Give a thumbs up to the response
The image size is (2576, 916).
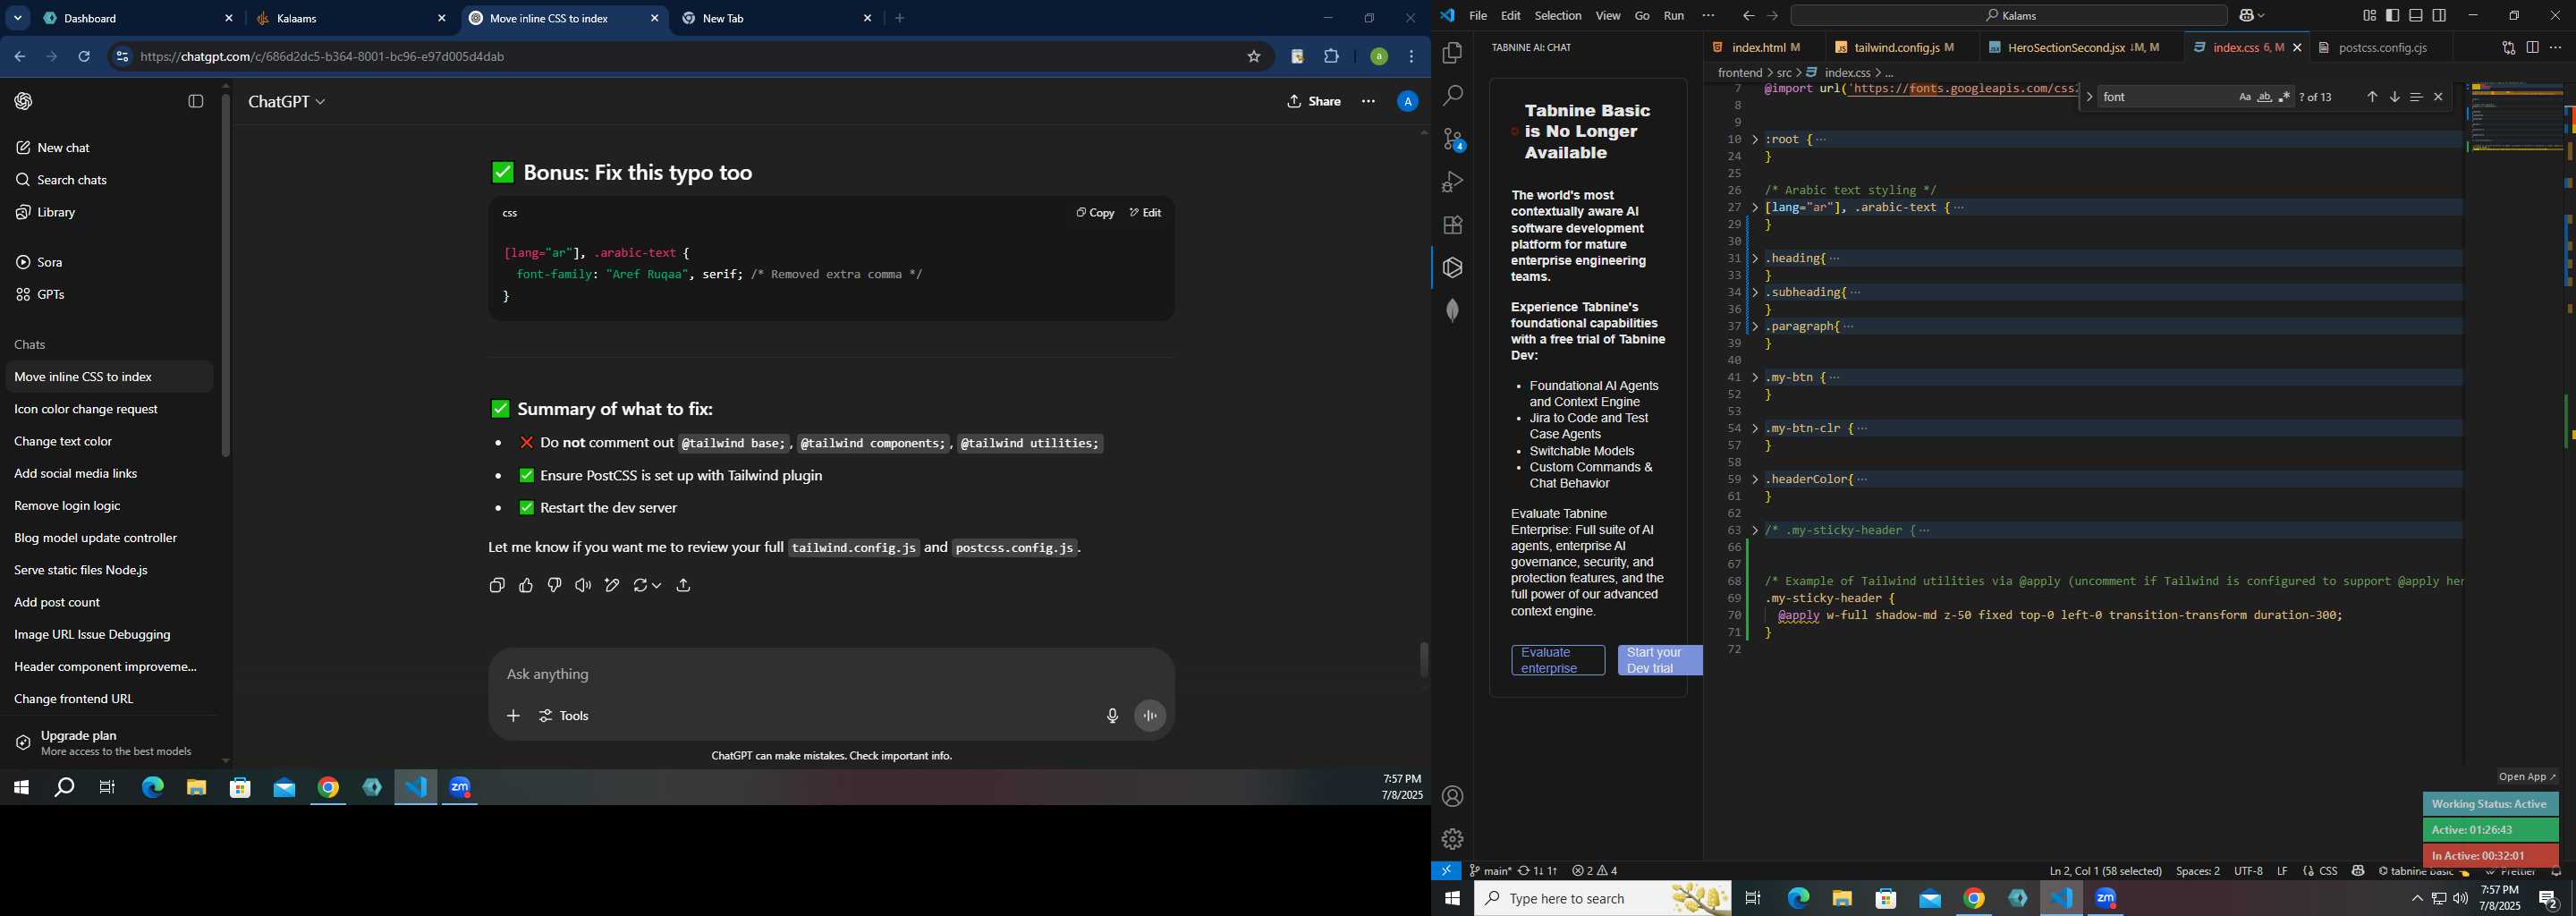pyautogui.click(x=526, y=586)
